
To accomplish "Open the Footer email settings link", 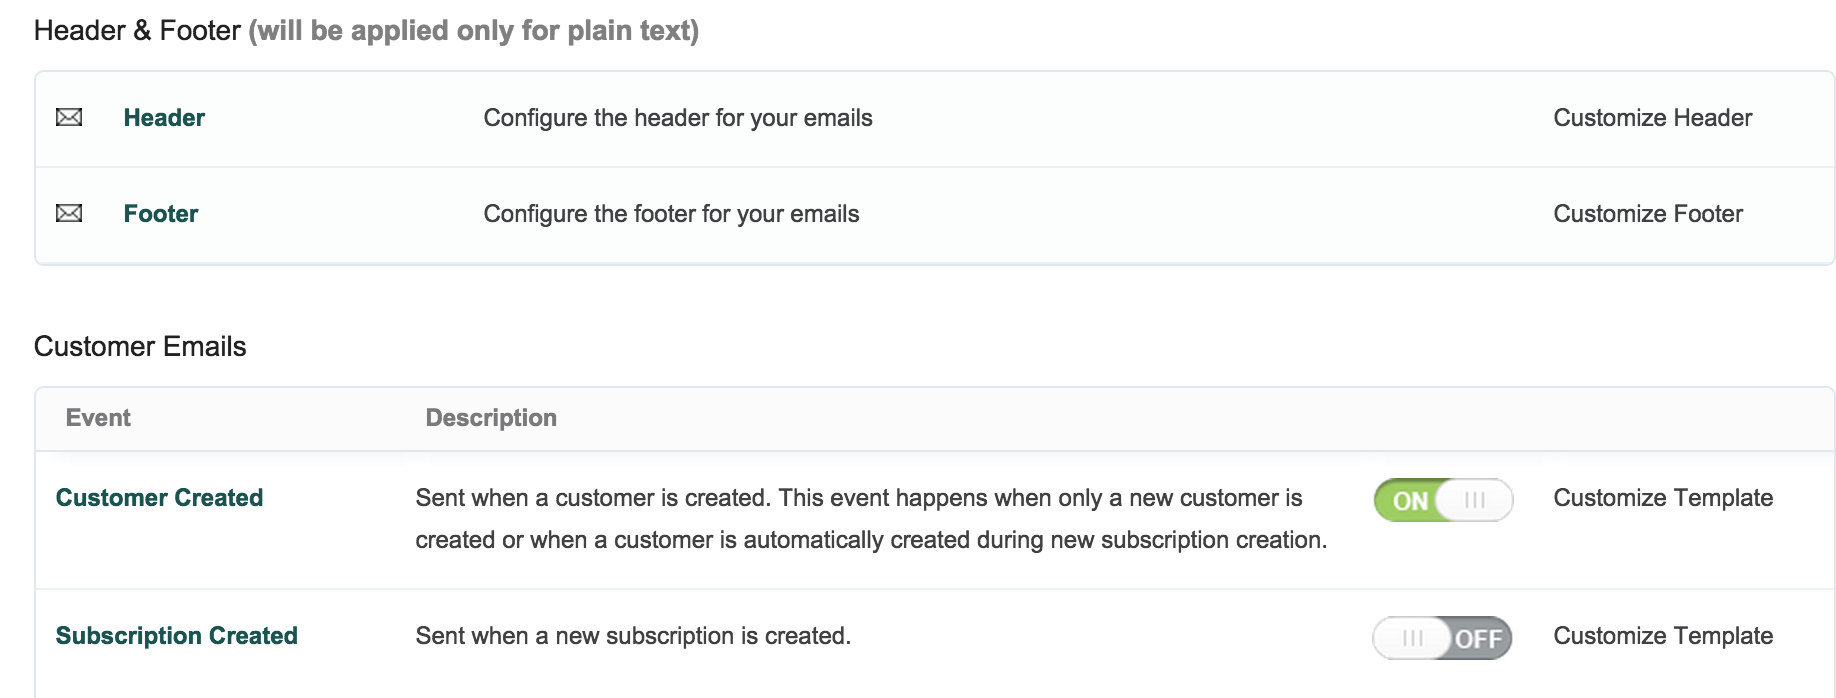I will [x=161, y=214].
